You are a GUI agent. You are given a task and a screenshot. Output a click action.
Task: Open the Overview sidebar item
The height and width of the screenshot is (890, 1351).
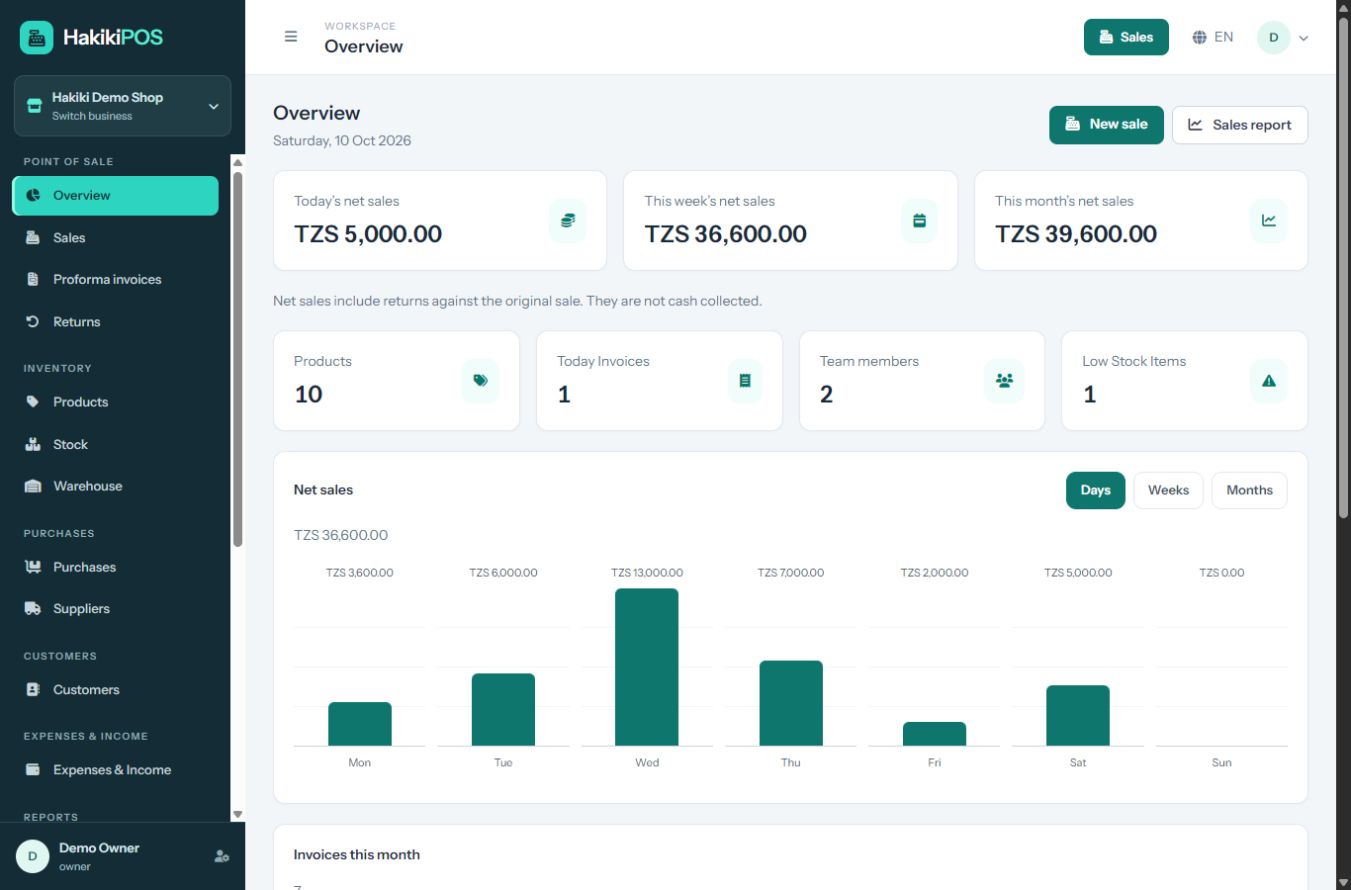(115, 195)
